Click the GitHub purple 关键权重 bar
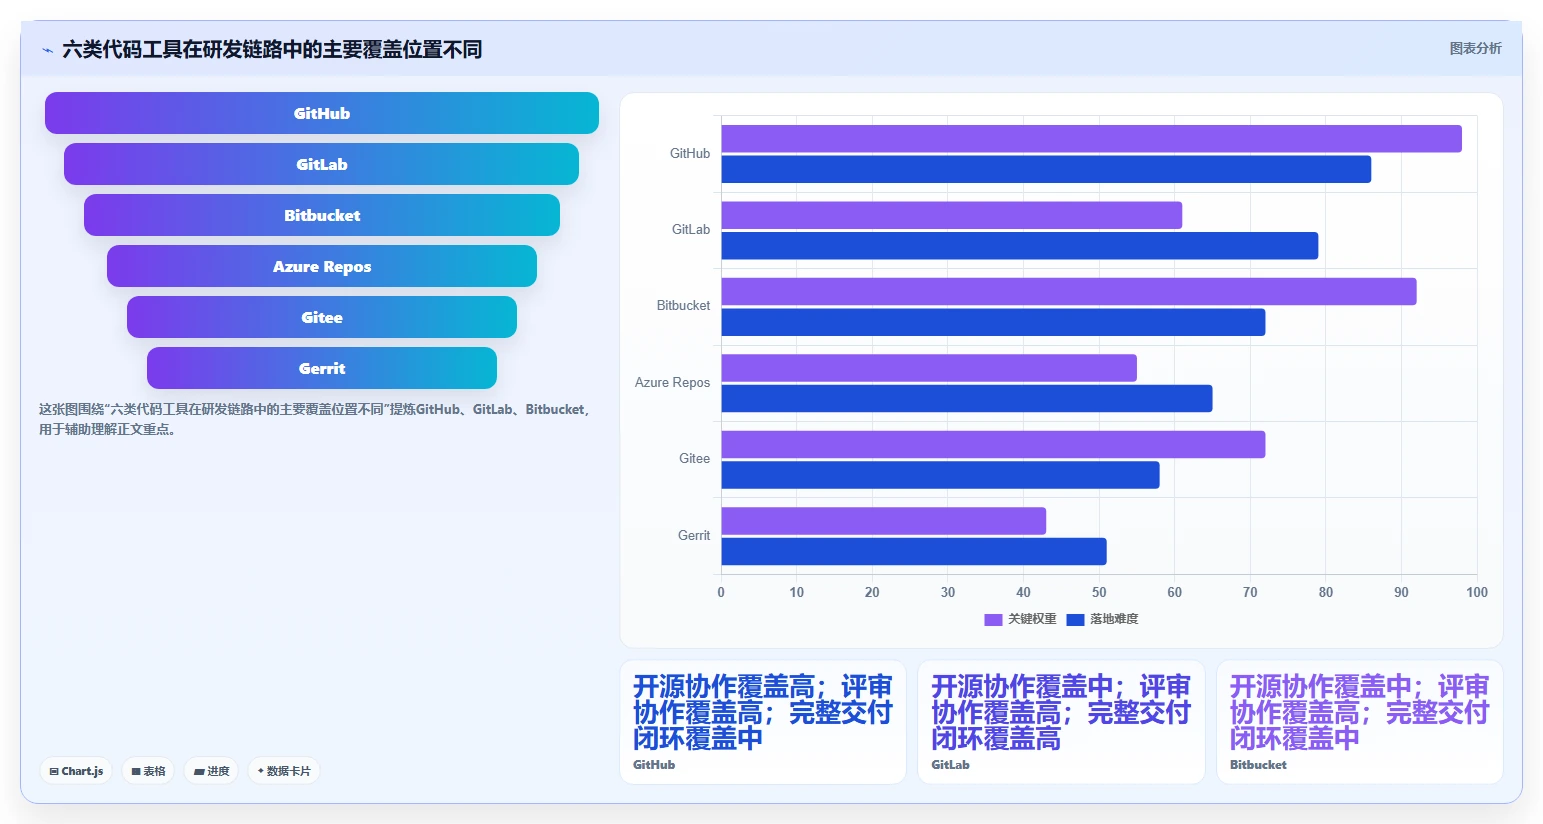This screenshot has height=824, width=1543. 1091,139
